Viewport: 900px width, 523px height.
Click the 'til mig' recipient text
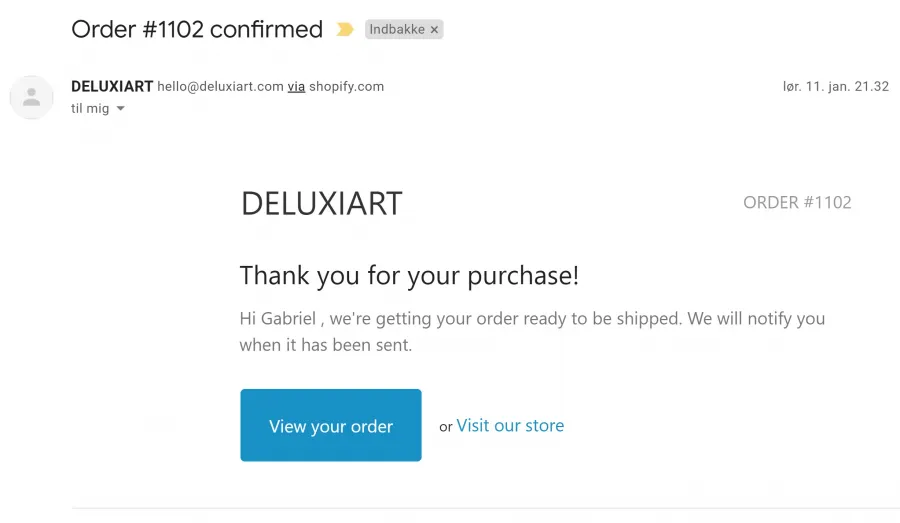coord(90,108)
